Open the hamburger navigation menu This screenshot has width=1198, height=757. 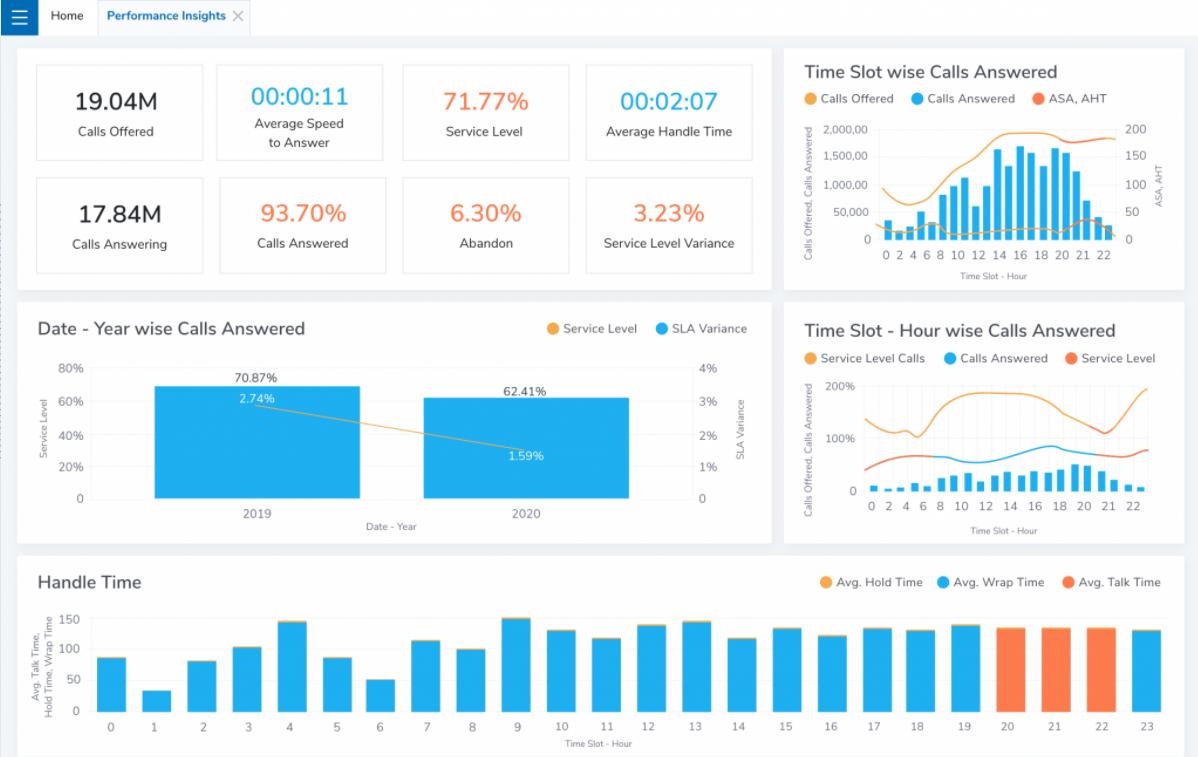(19, 17)
